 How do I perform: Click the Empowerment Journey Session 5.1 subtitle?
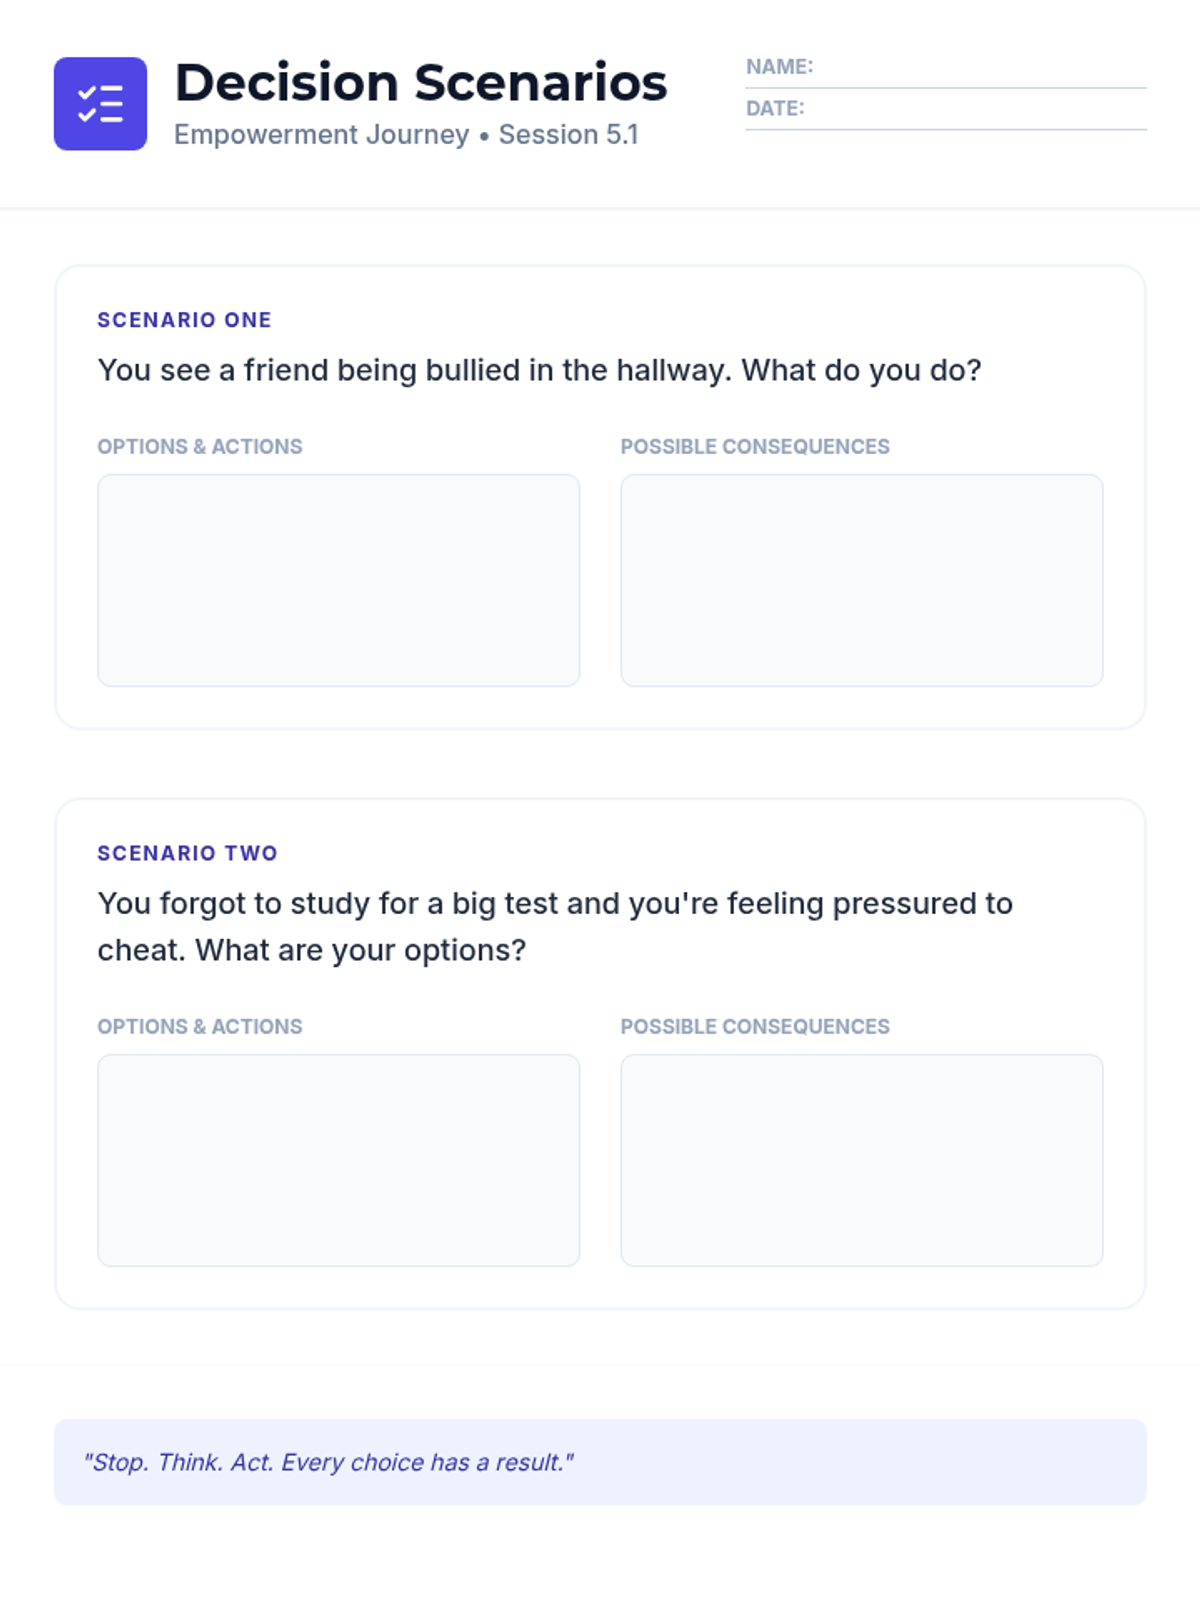pos(406,134)
